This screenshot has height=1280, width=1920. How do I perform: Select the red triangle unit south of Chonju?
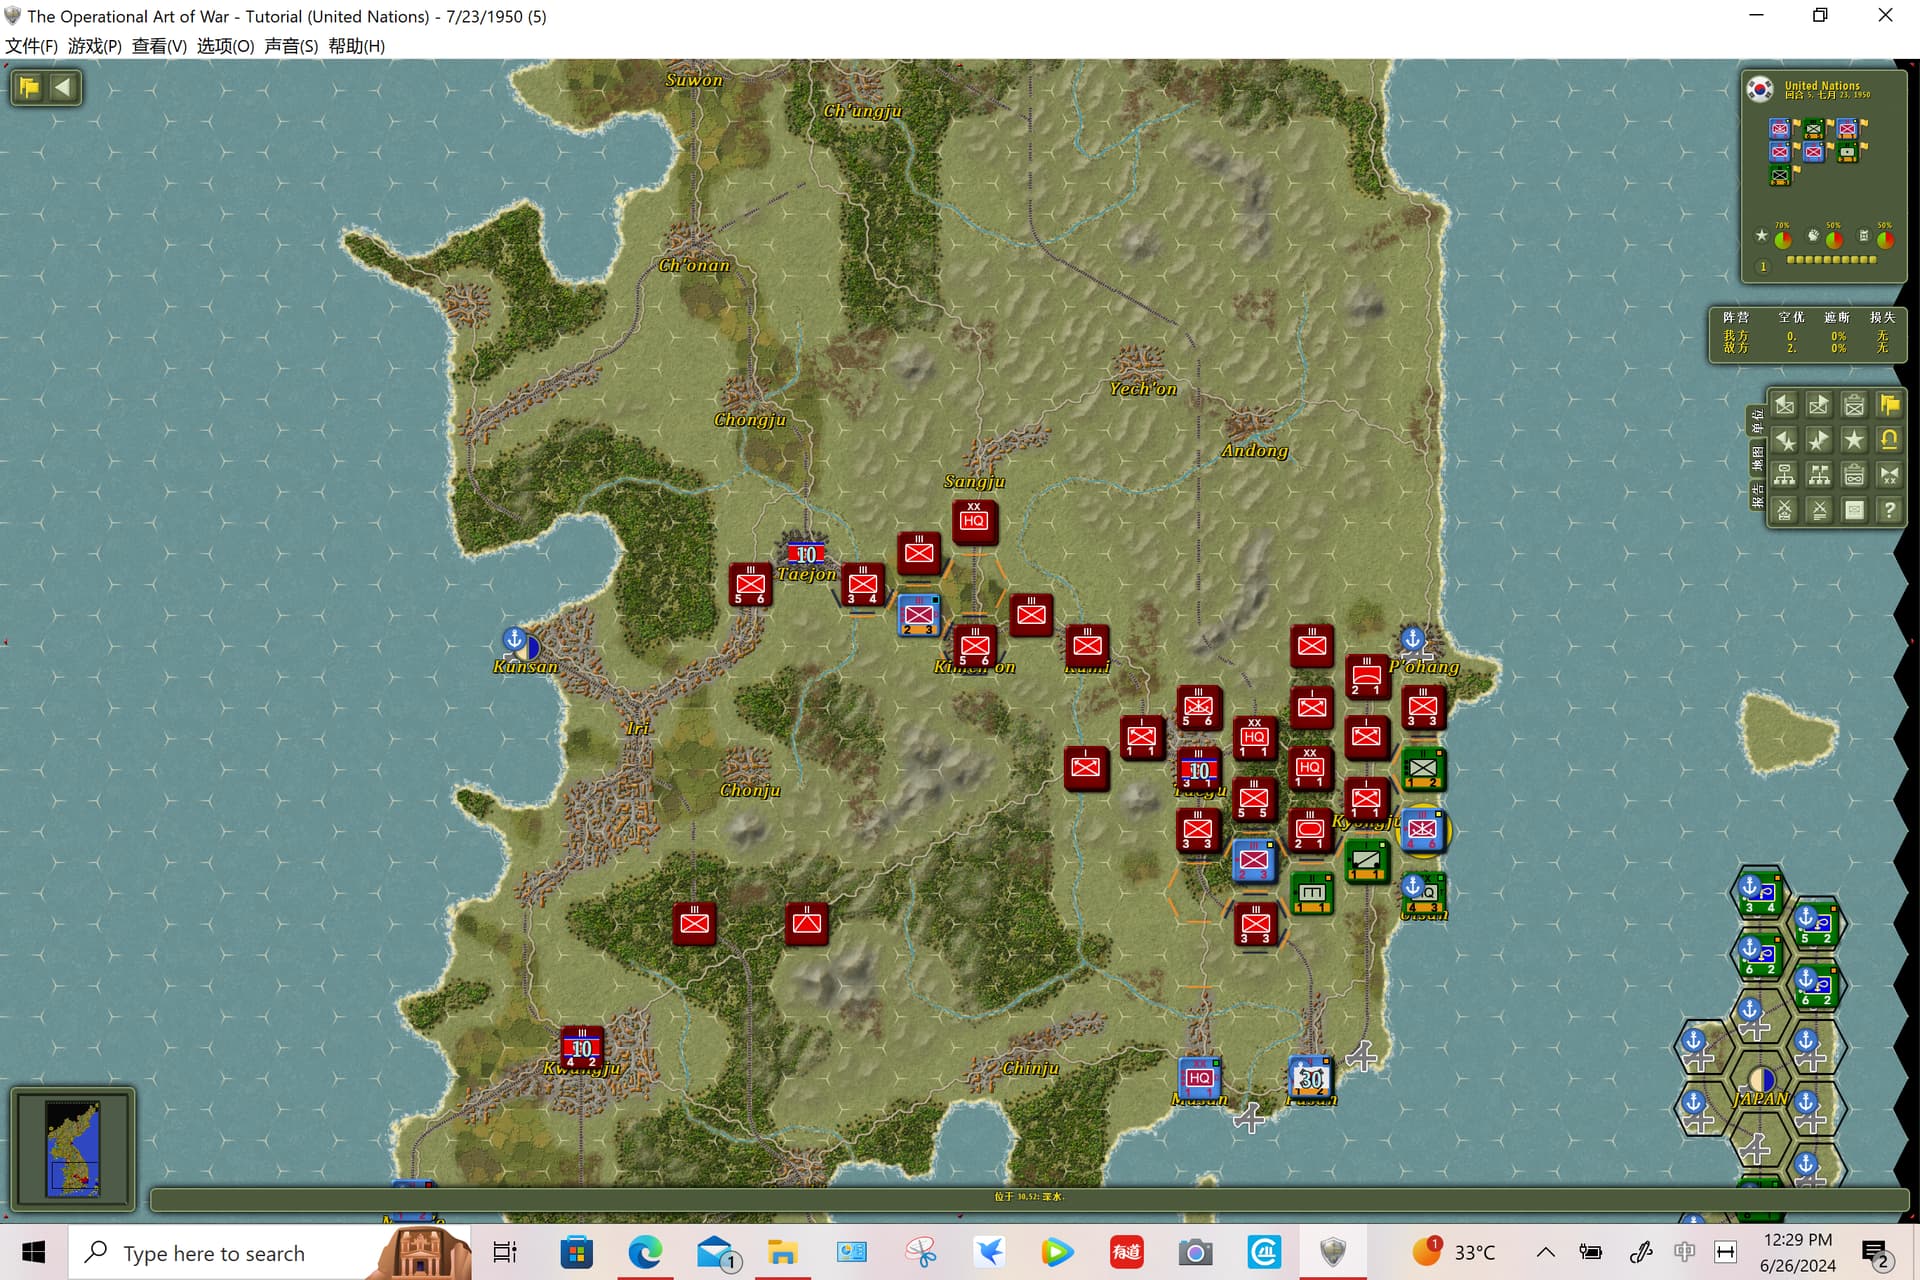806,923
